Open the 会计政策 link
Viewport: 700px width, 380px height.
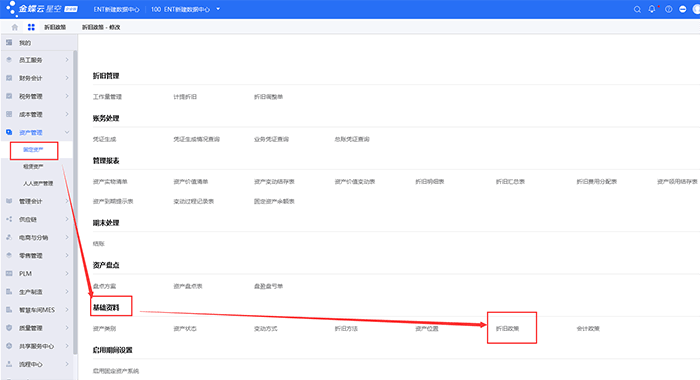(588, 329)
